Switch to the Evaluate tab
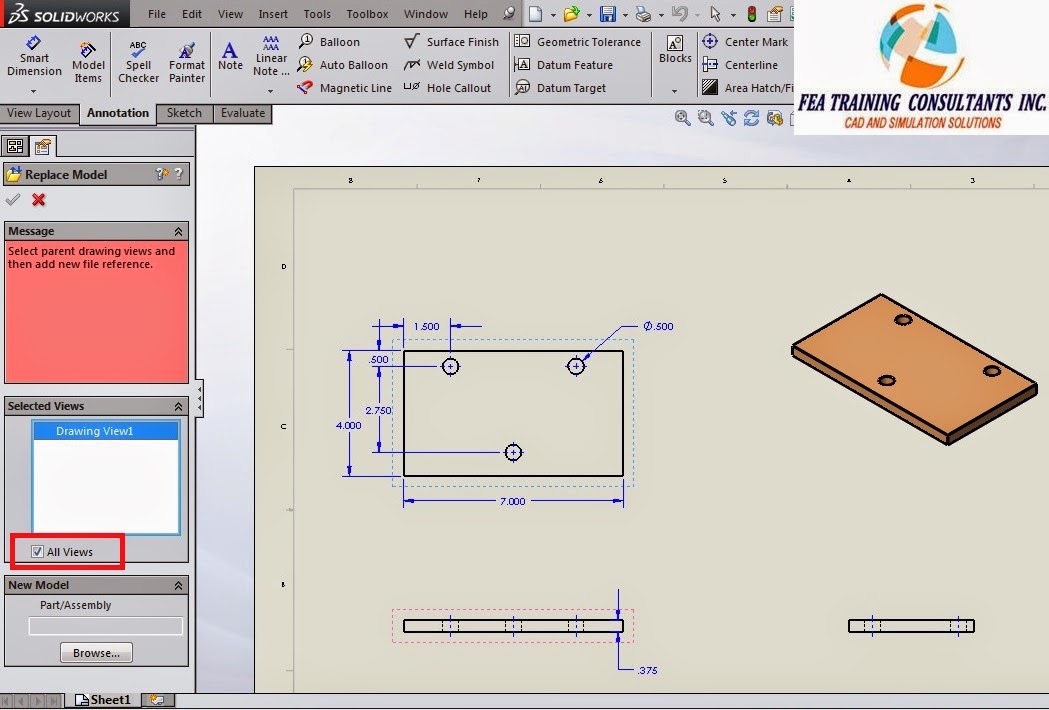 coord(243,113)
